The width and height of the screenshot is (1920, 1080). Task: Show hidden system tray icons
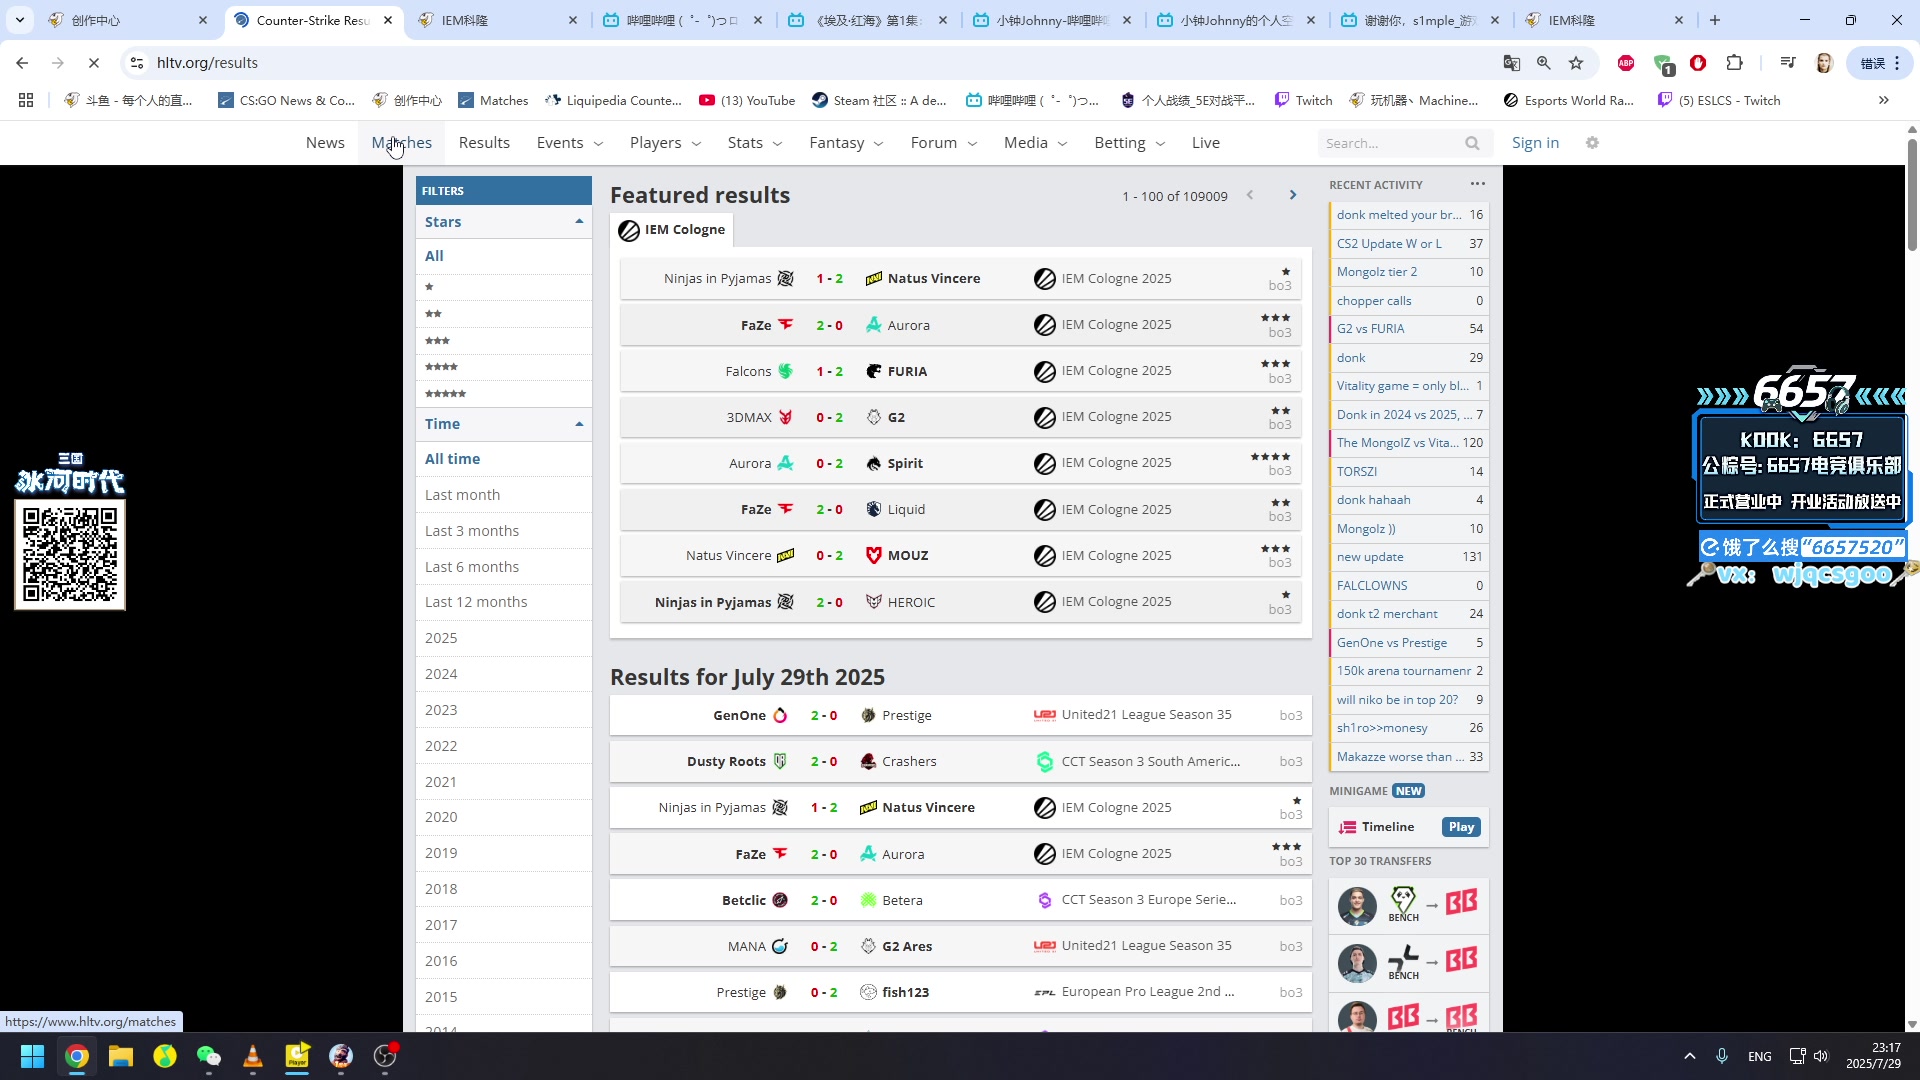pyautogui.click(x=1690, y=1056)
